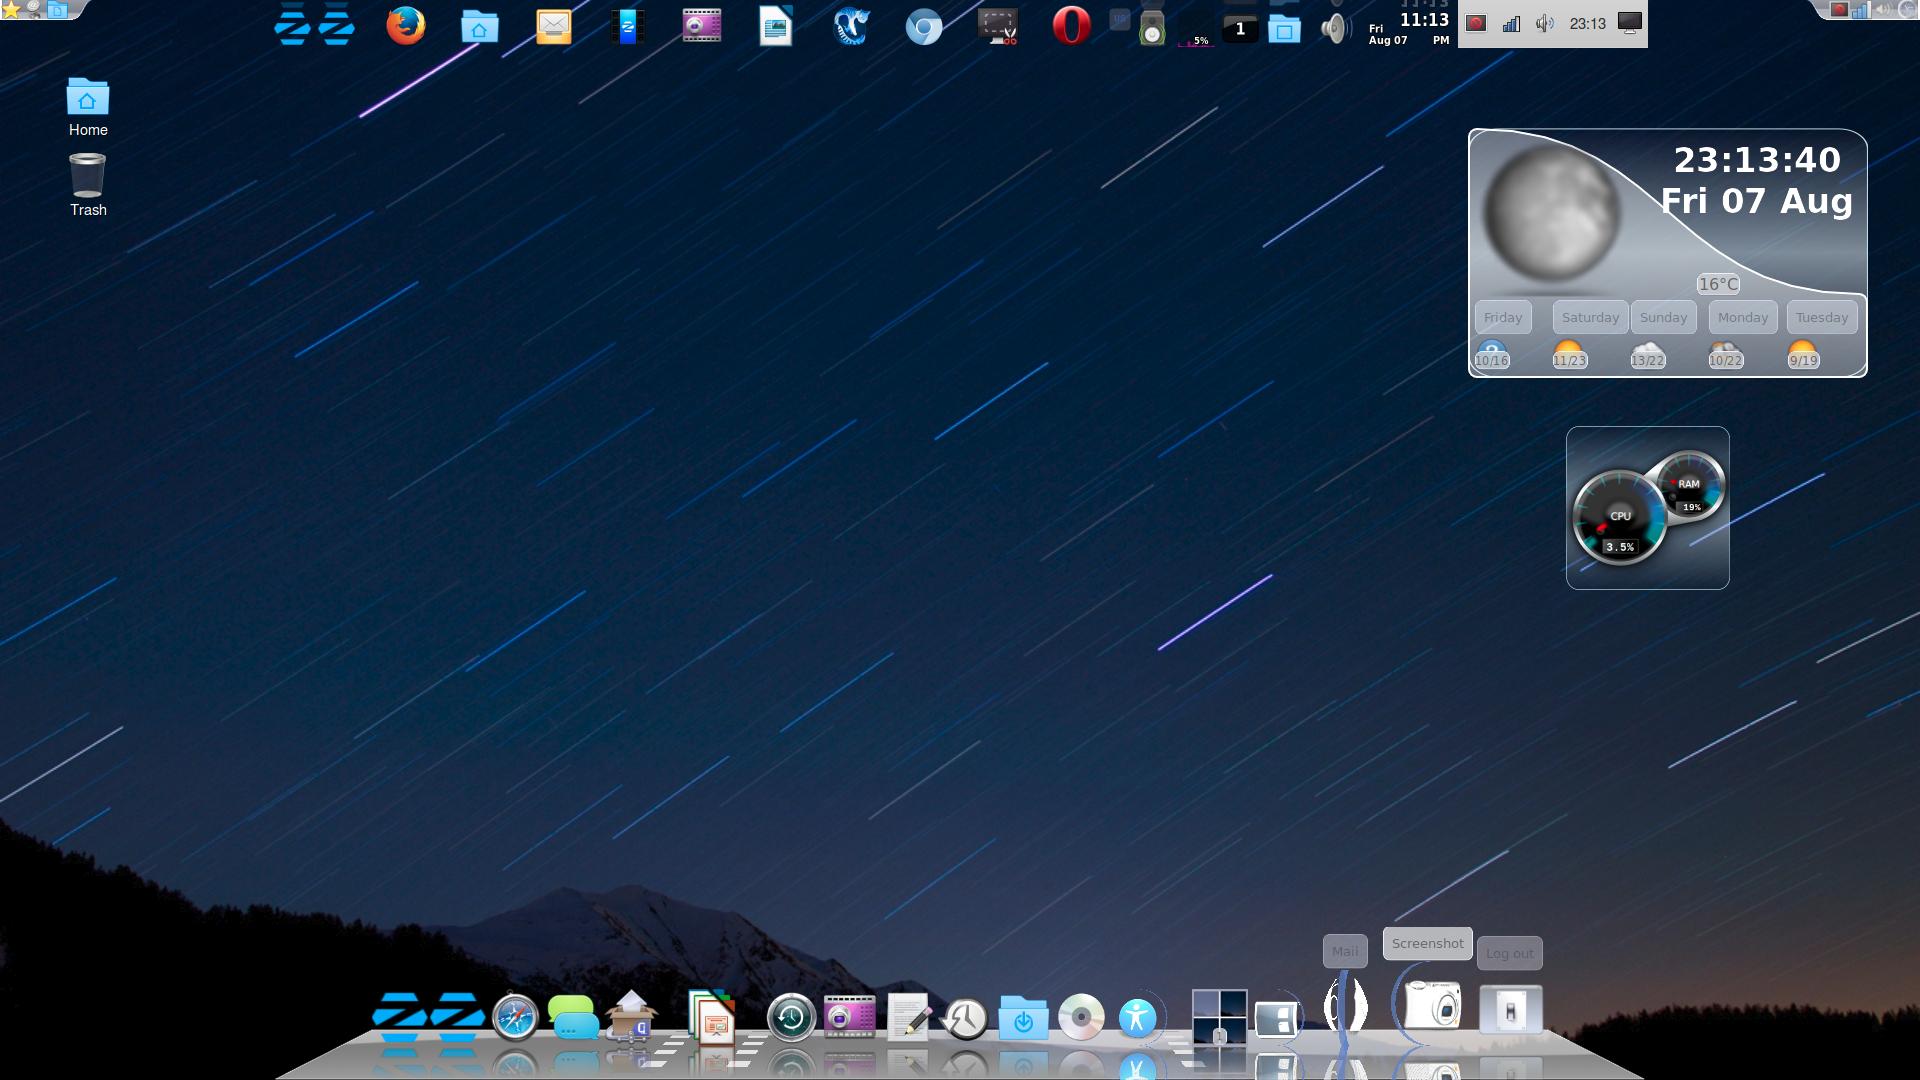Select the Monday forecast tab
This screenshot has width=1920, height=1080.
click(x=1743, y=317)
